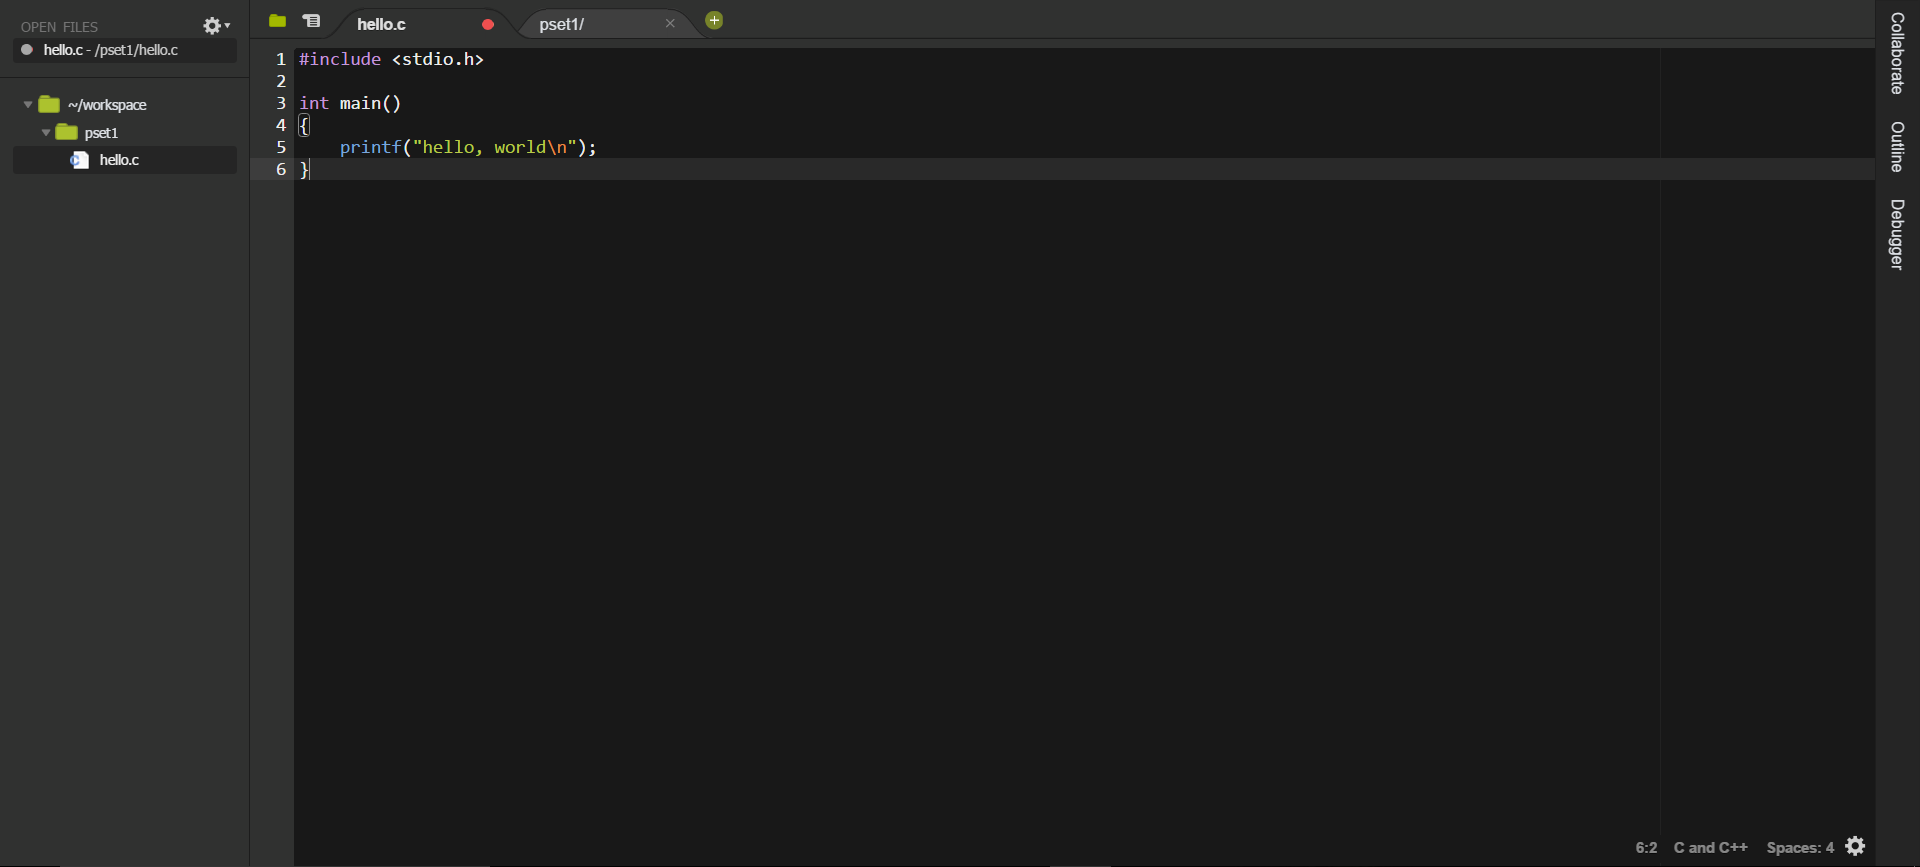This screenshot has width=1920, height=867.
Task: Change the Spaces: 4 indentation setting
Action: (x=1800, y=848)
